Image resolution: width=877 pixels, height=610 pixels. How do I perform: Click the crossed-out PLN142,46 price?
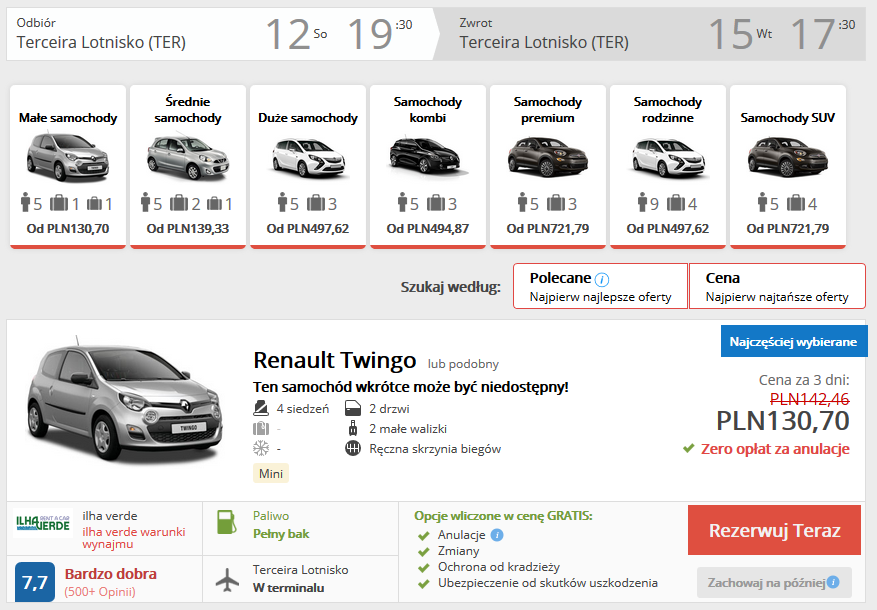[x=809, y=399]
